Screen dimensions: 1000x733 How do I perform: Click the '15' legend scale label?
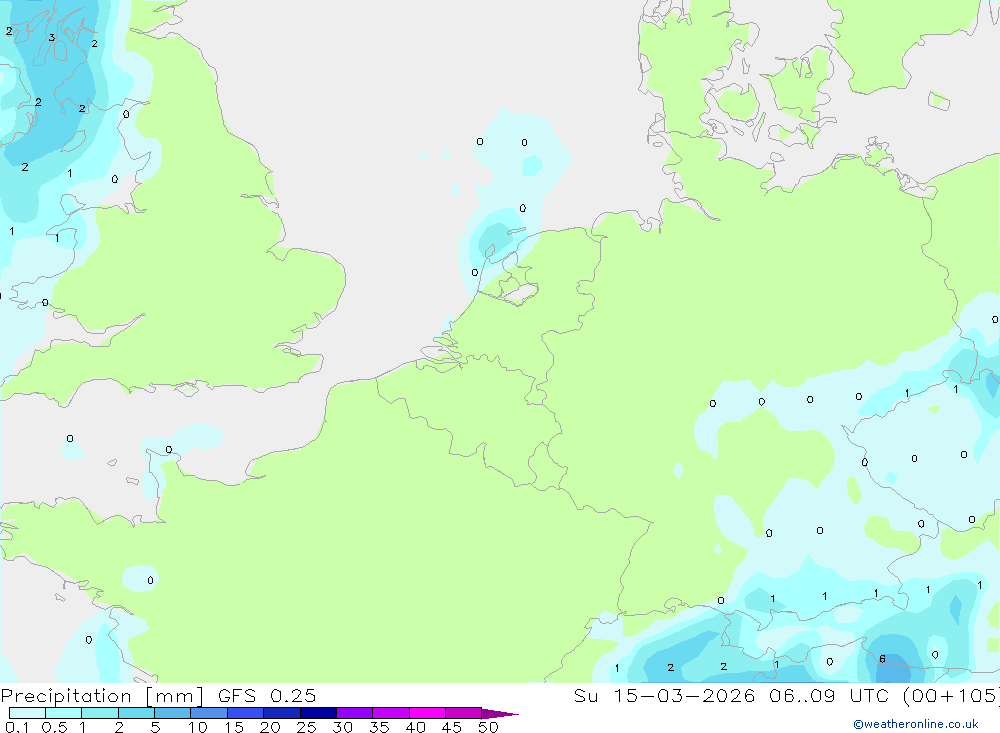[x=234, y=727]
